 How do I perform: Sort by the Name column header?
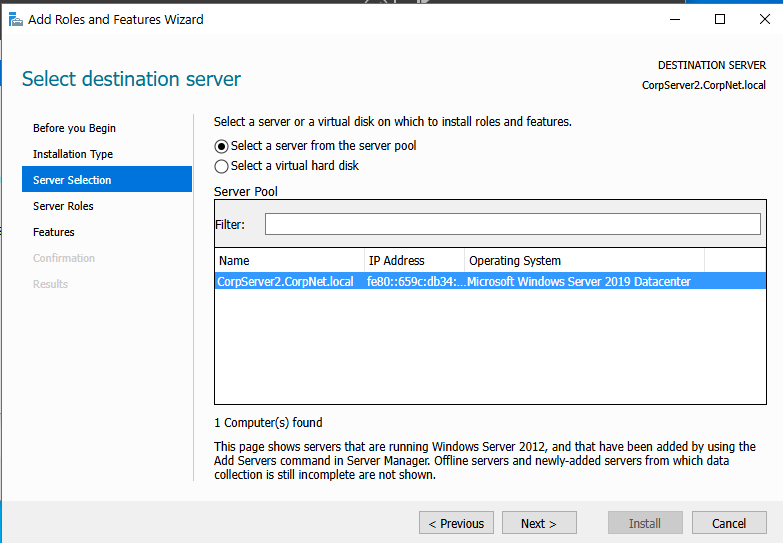pos(289,261)
